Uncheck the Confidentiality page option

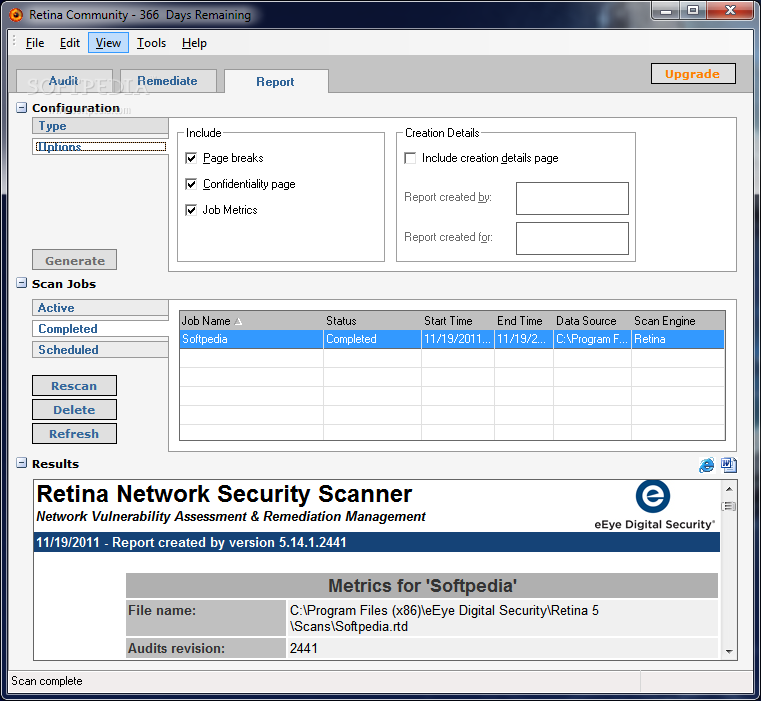(x=191, y=184)
